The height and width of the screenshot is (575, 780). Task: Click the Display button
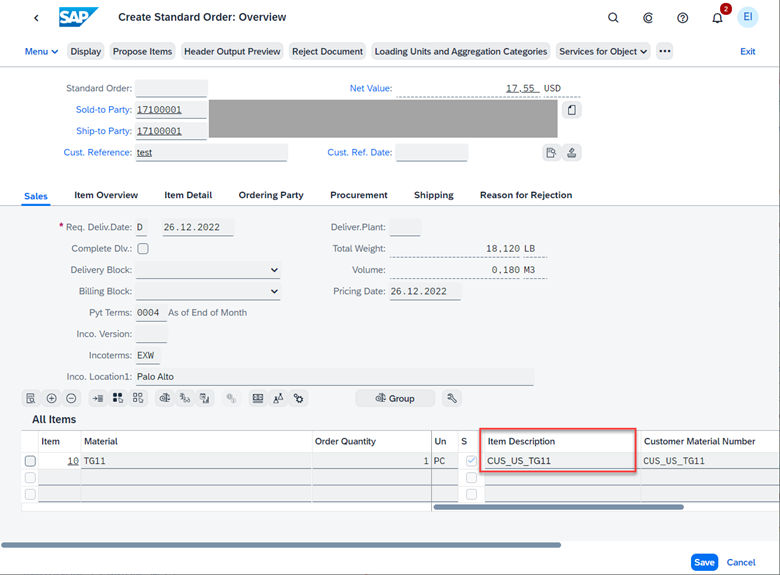click(x=86, y=51)
